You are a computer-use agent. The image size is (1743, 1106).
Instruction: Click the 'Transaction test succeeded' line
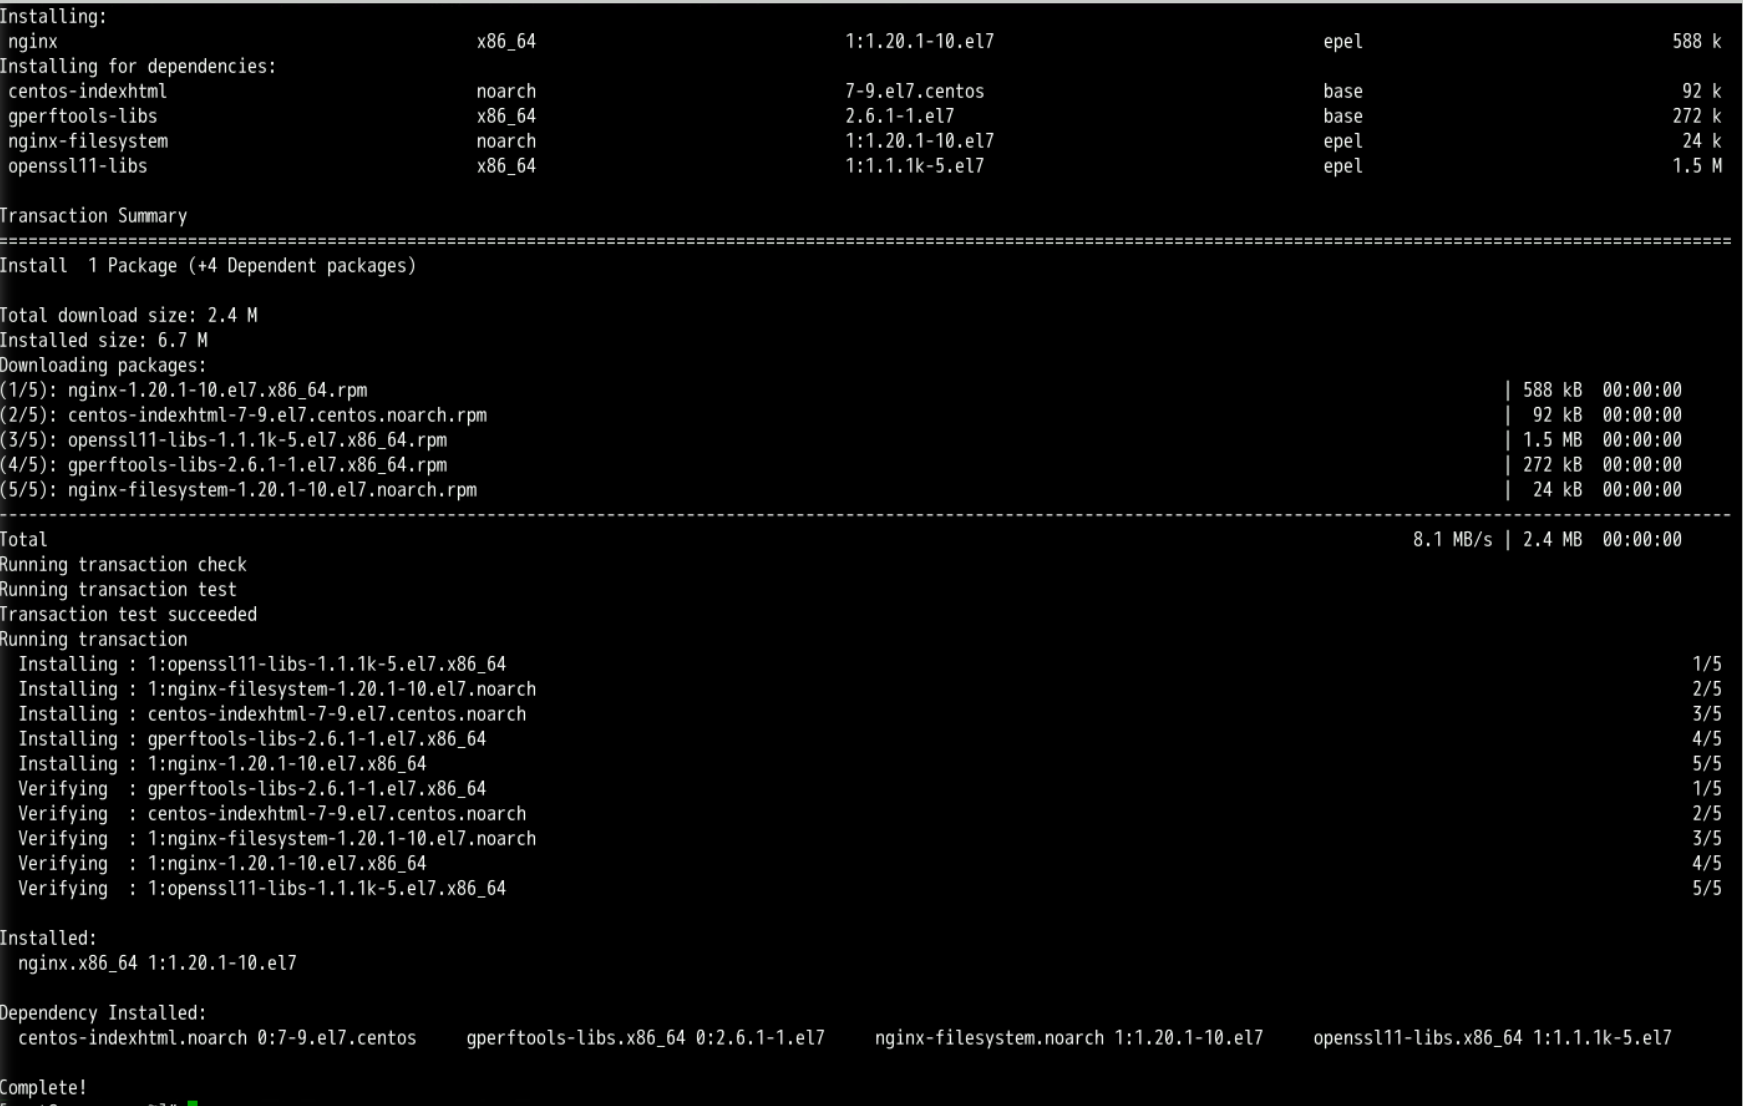[128, 615]
